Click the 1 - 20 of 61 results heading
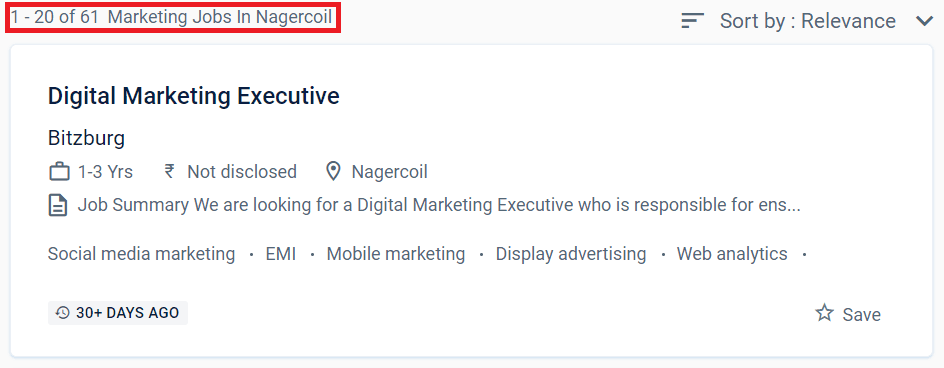This screenshot has width=944, height=368. coord(172,17)
